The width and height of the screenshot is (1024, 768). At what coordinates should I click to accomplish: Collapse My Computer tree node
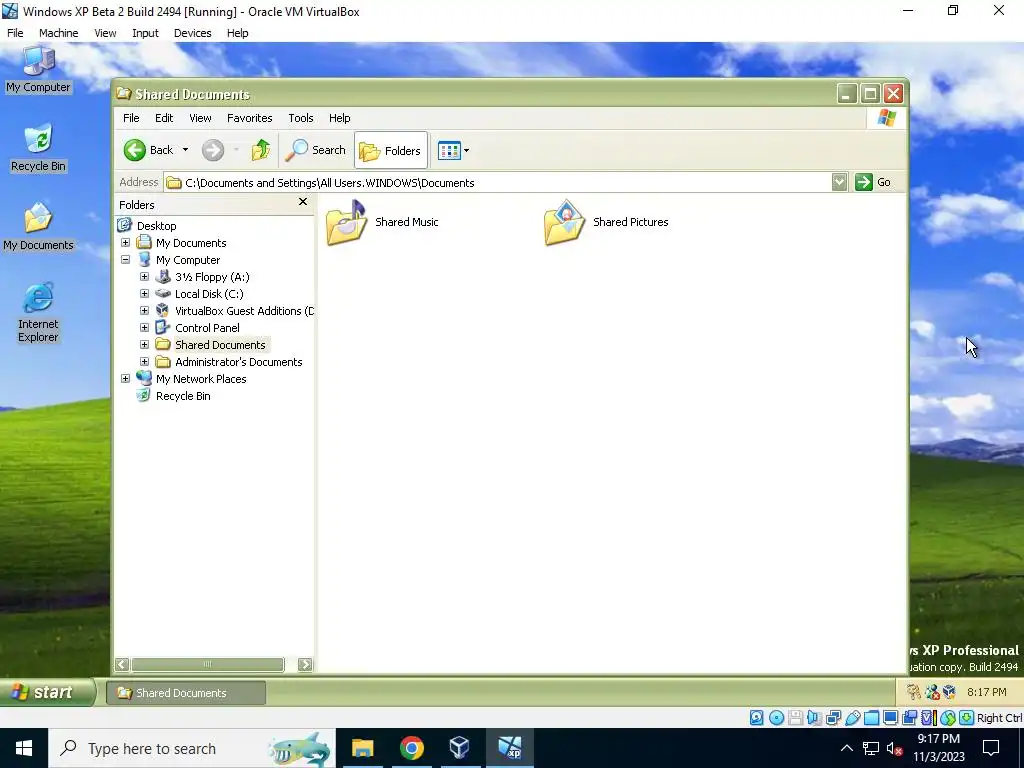(x=125, y=259)
